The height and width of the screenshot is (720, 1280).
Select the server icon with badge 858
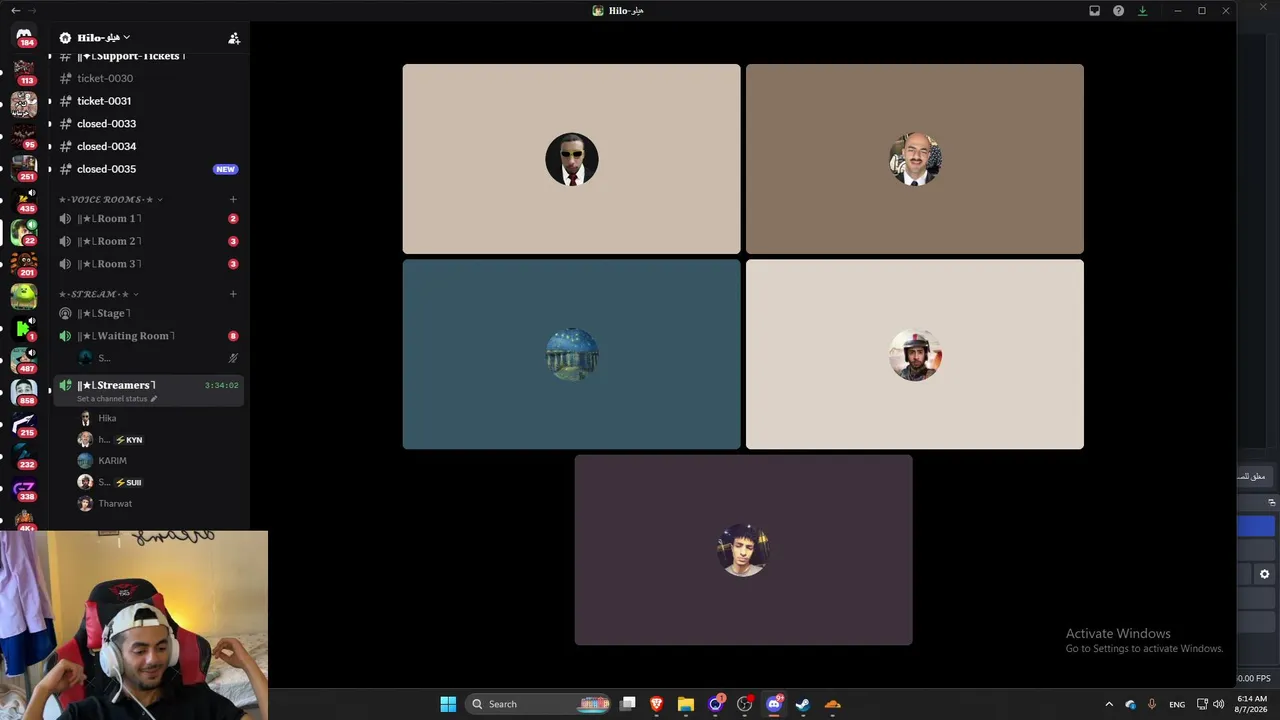[x=24, y=392]
